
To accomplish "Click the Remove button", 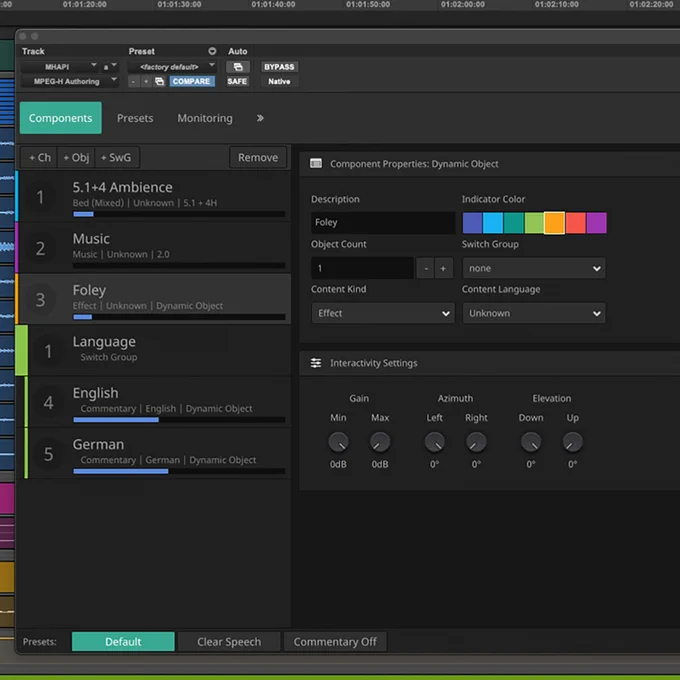I will 258,157.
